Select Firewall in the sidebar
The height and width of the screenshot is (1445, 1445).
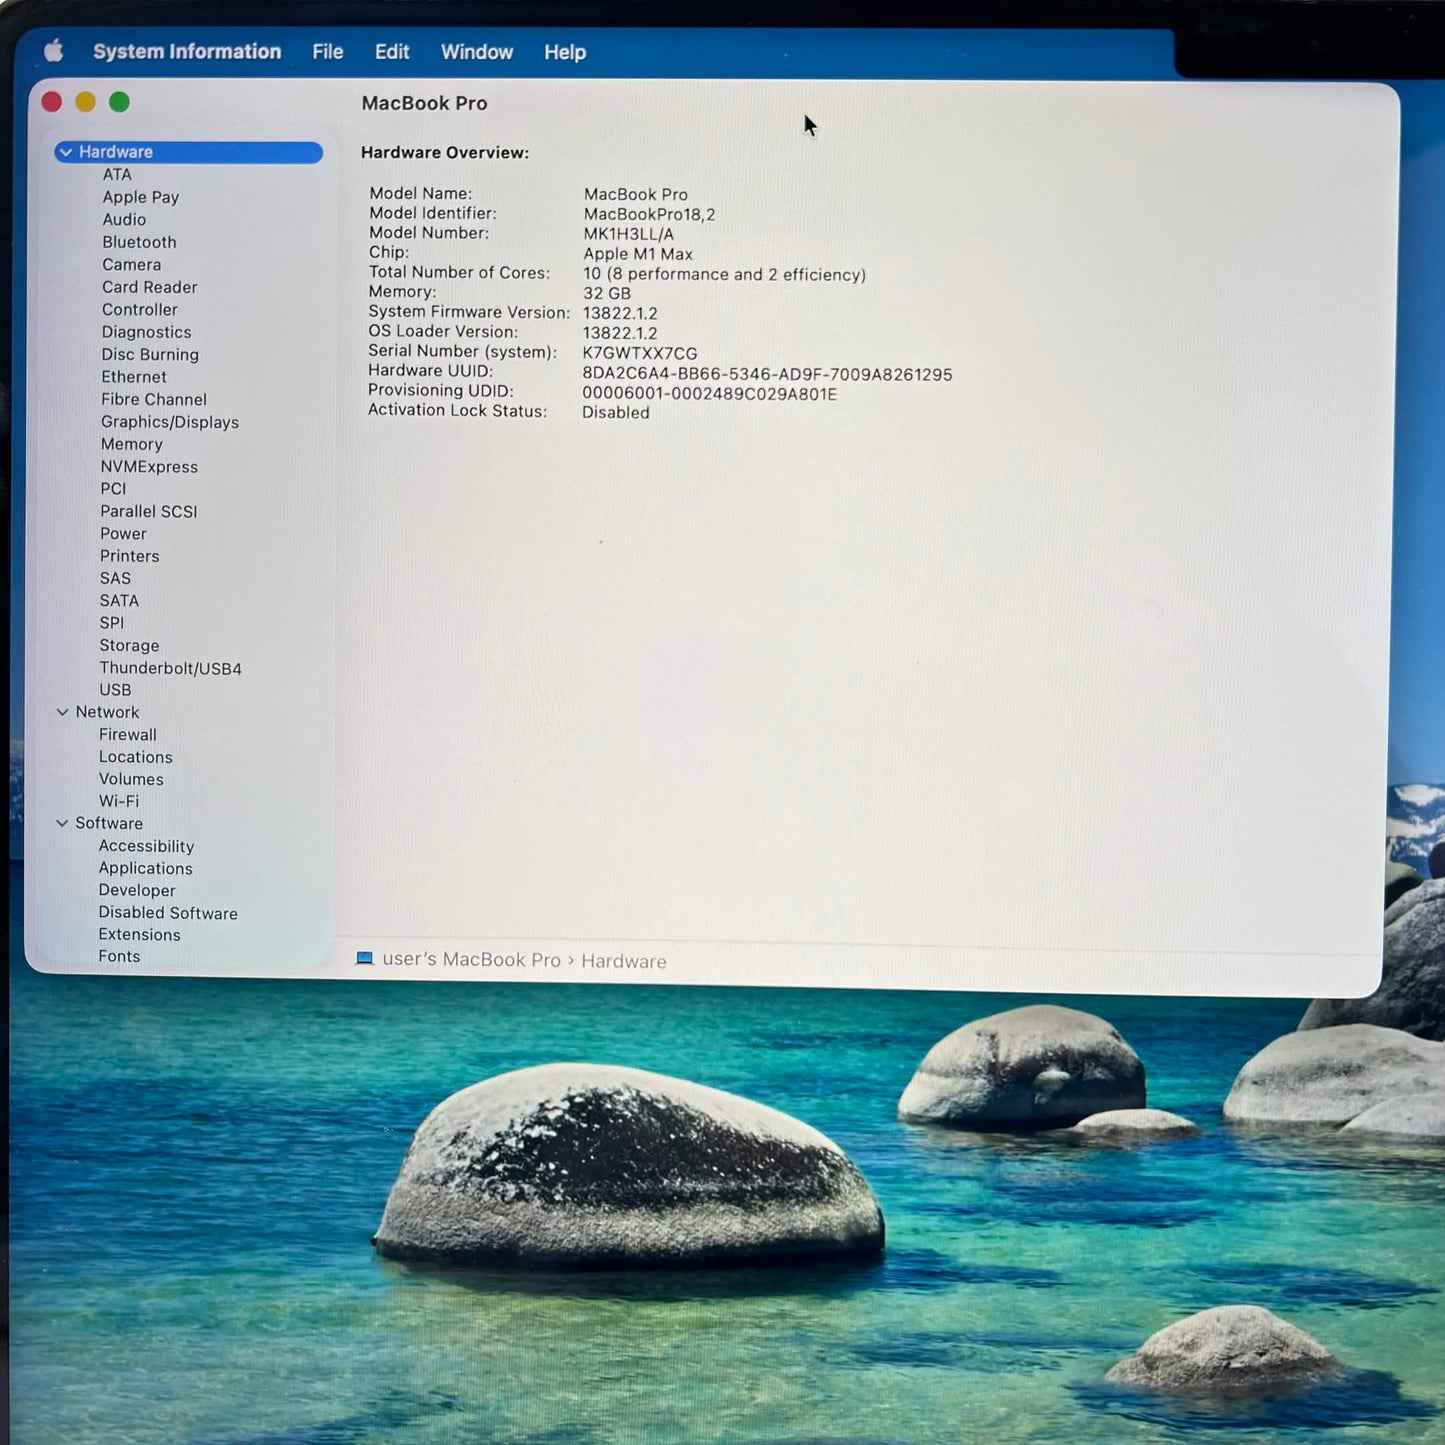pos(127,734)
